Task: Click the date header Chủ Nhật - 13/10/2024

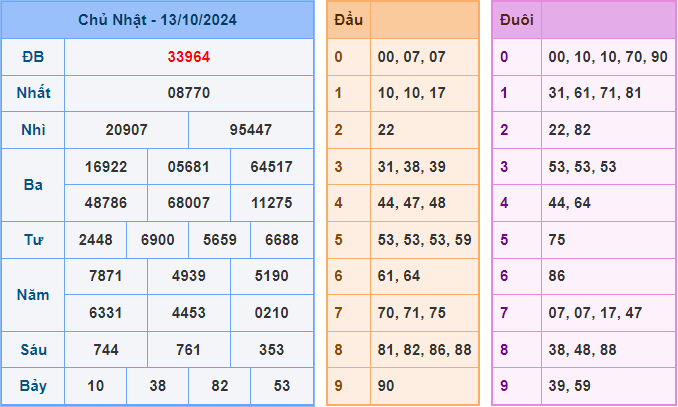Action: (x=157, y=20)
